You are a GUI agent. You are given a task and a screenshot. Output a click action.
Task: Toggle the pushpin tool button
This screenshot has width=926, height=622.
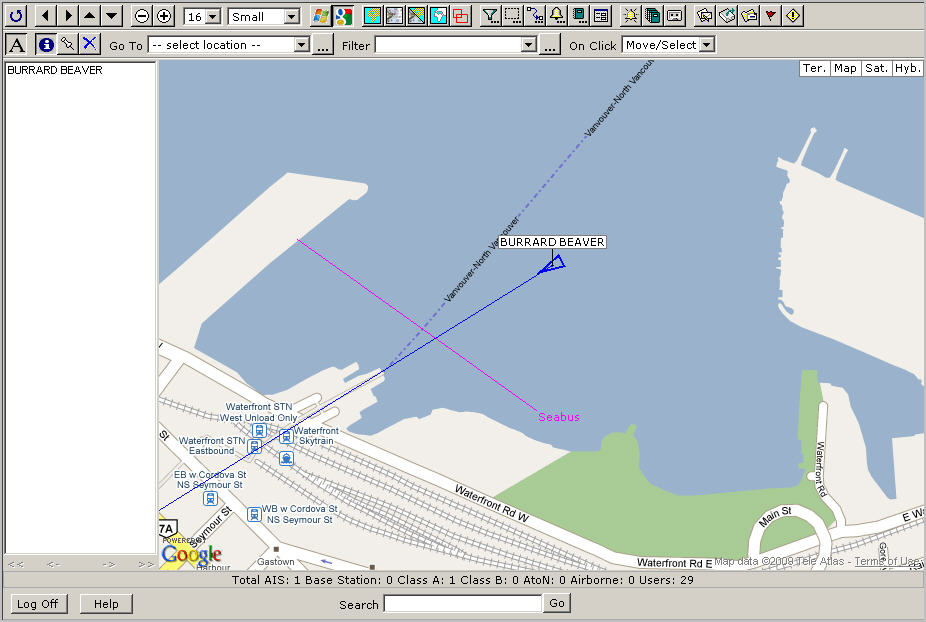[x=68, y=45]
